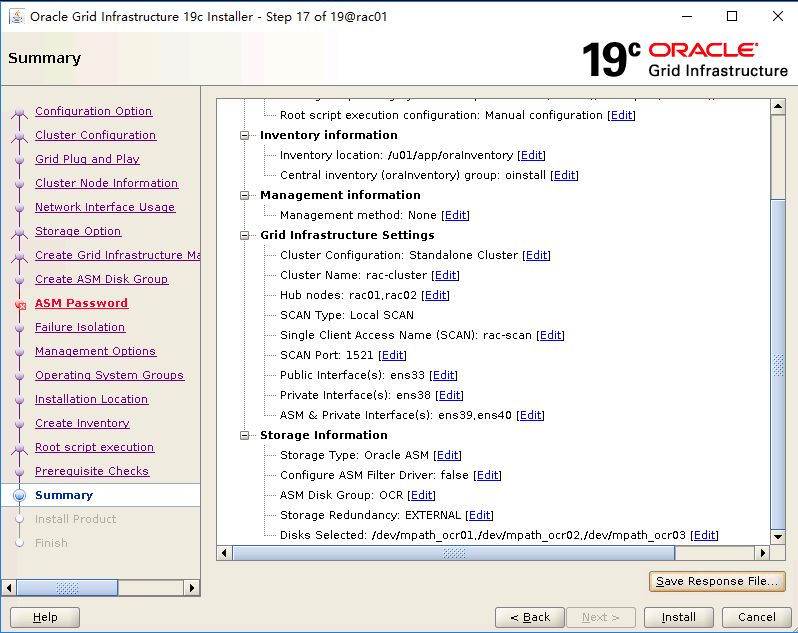Image resolution: width=798 pixels, height=633 pixels.
Task: Click Save Response File button
Action: pyautogui.click(x=717, y=581)
